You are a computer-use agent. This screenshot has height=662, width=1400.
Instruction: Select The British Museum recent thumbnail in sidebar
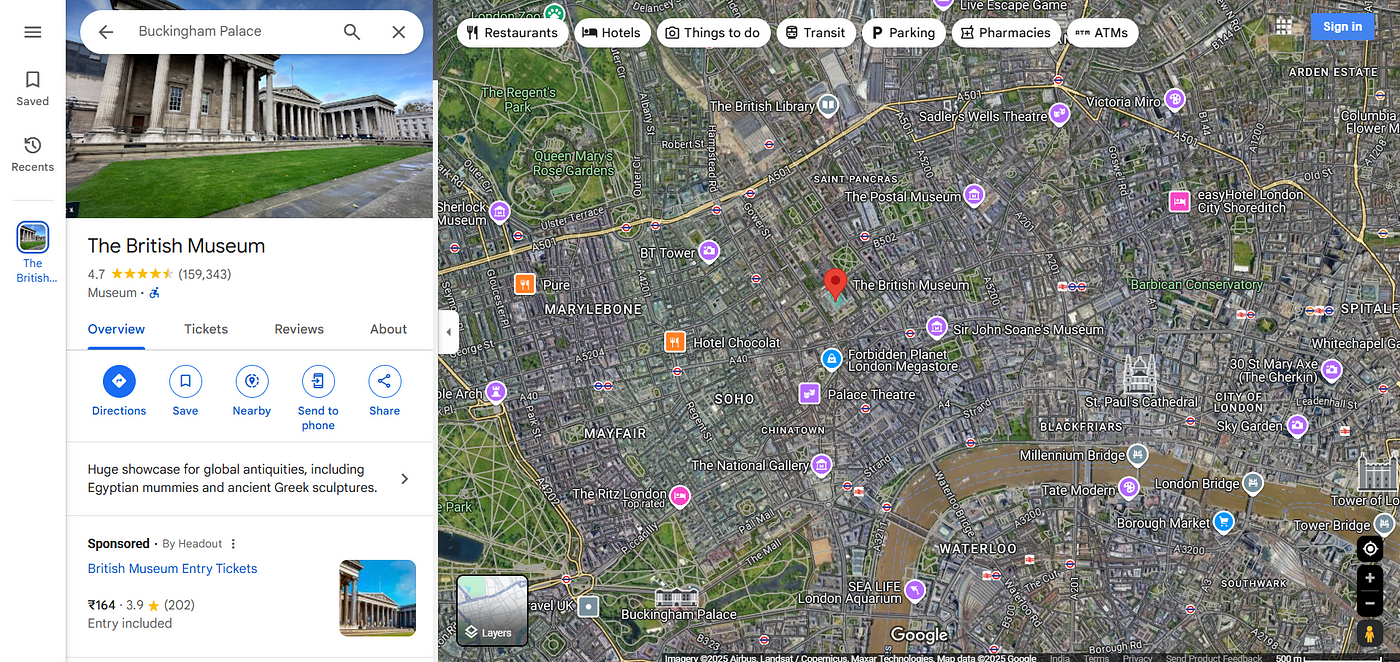(33, 238)
